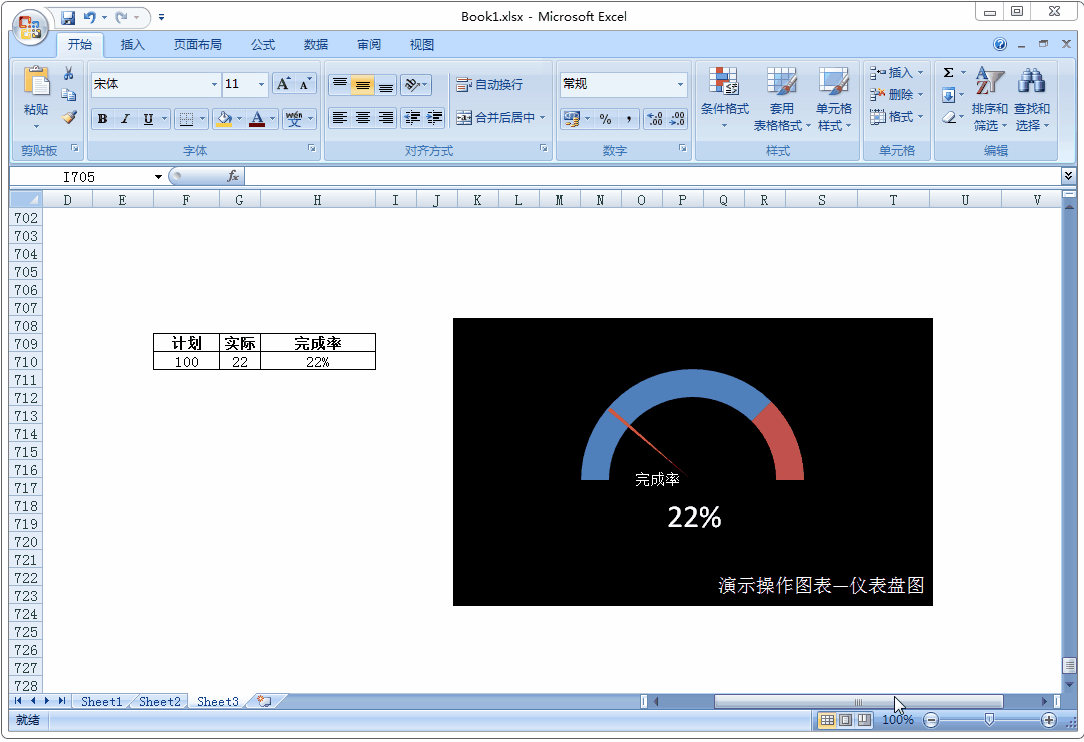Click 自动换行 wrap text button
The height and width of the screenshot is (742, 1084).
coord(489,84)
